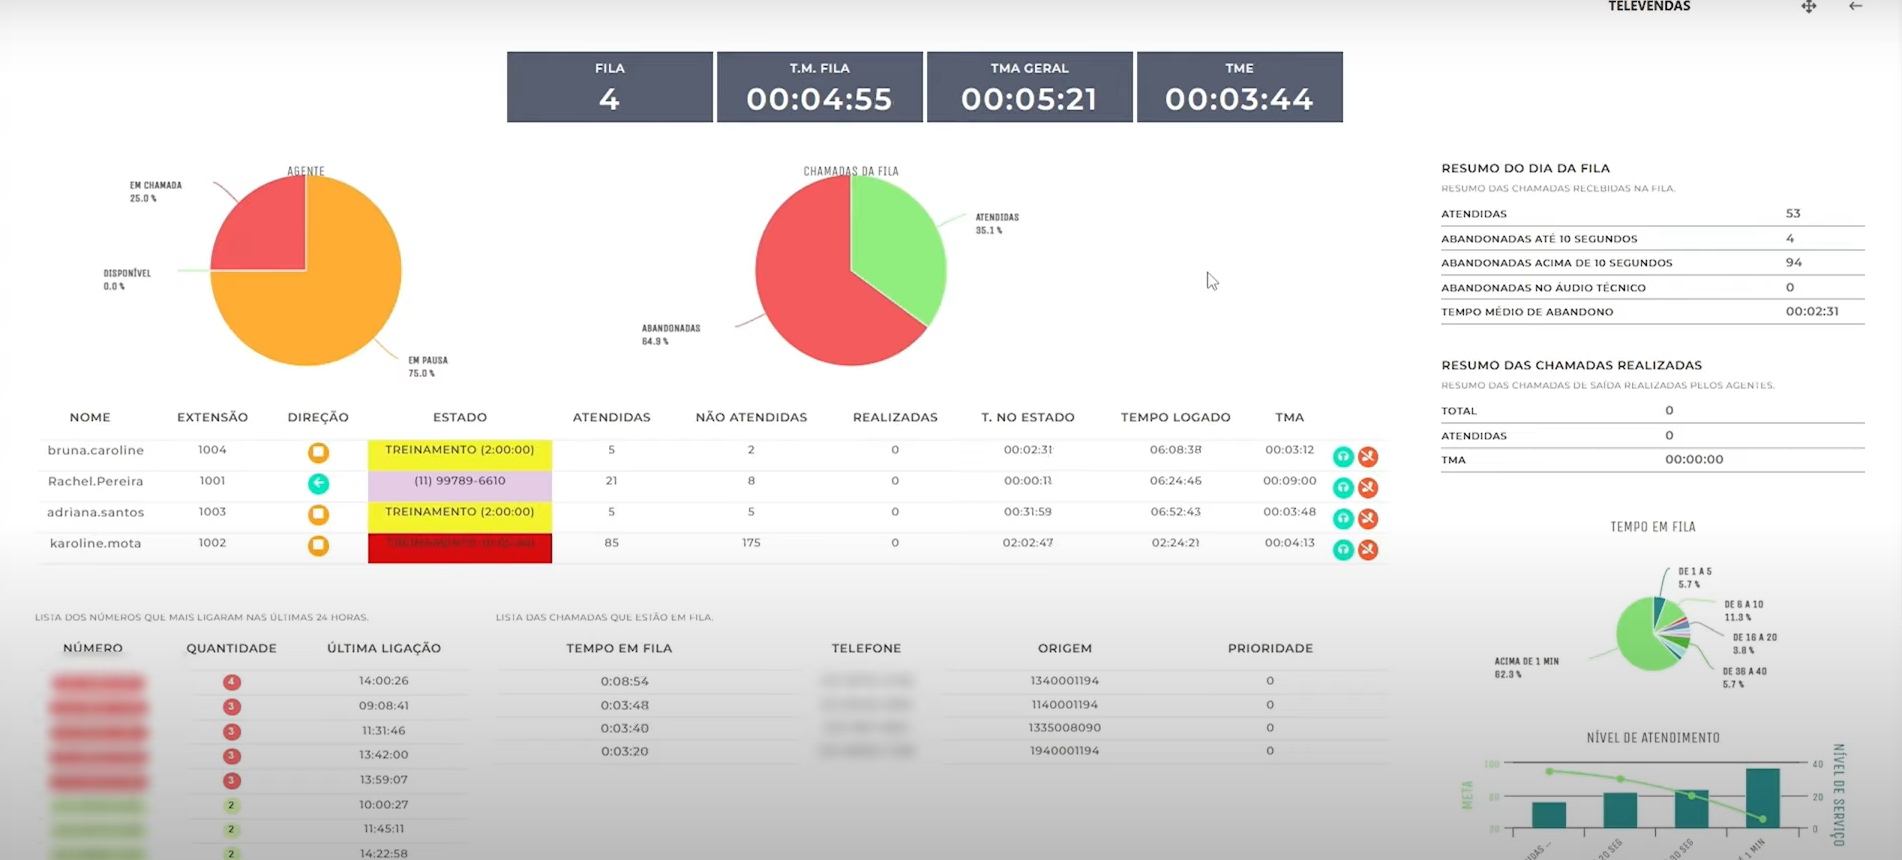Click the quantity badge for the 10:00:27 call
This screenshot has height=860, width=1902.
pyautogui.click(x=231, y=805)
